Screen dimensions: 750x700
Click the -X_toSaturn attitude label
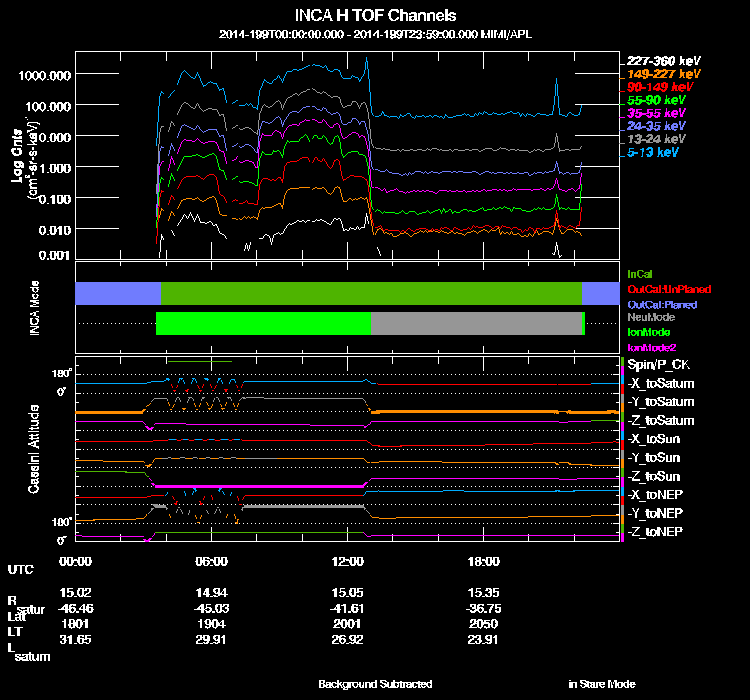[x=661, y=383]
